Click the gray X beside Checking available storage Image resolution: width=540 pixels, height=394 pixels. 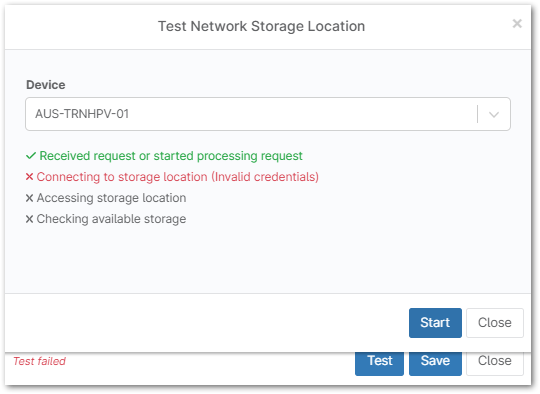(x=29, y=219)
